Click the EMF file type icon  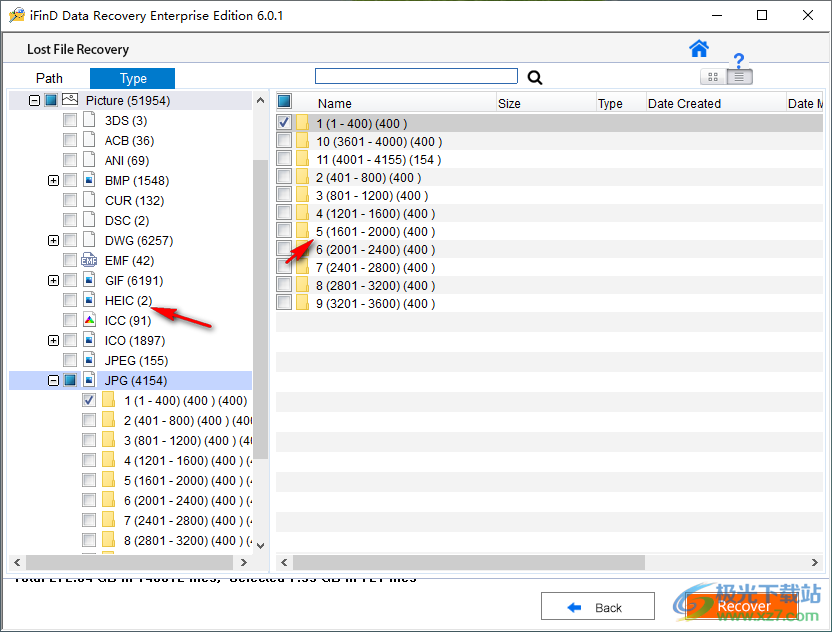coord(89,260)
